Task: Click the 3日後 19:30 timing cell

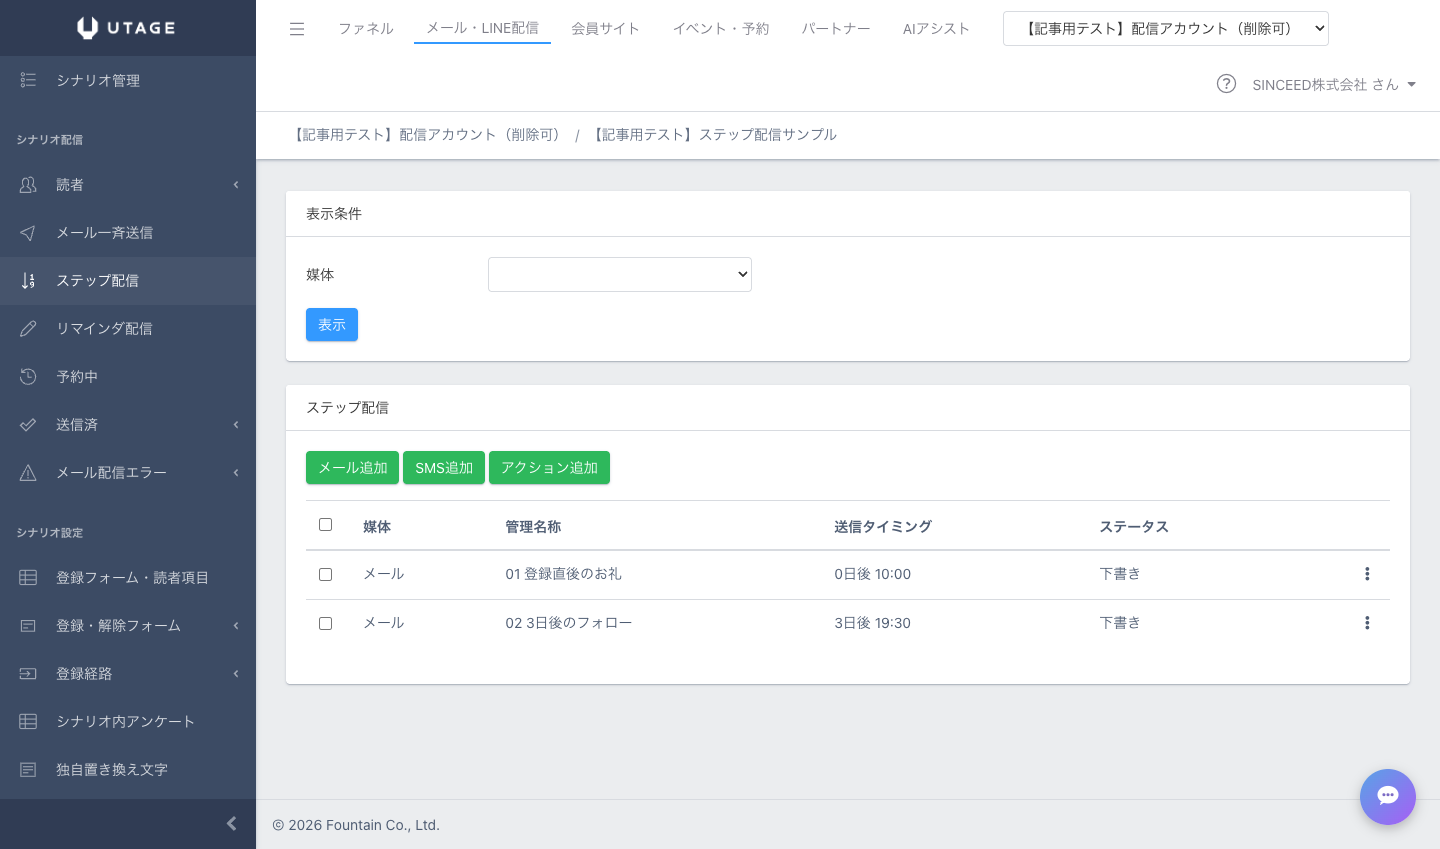Action: pyautogui.click(x=873, y=623)
